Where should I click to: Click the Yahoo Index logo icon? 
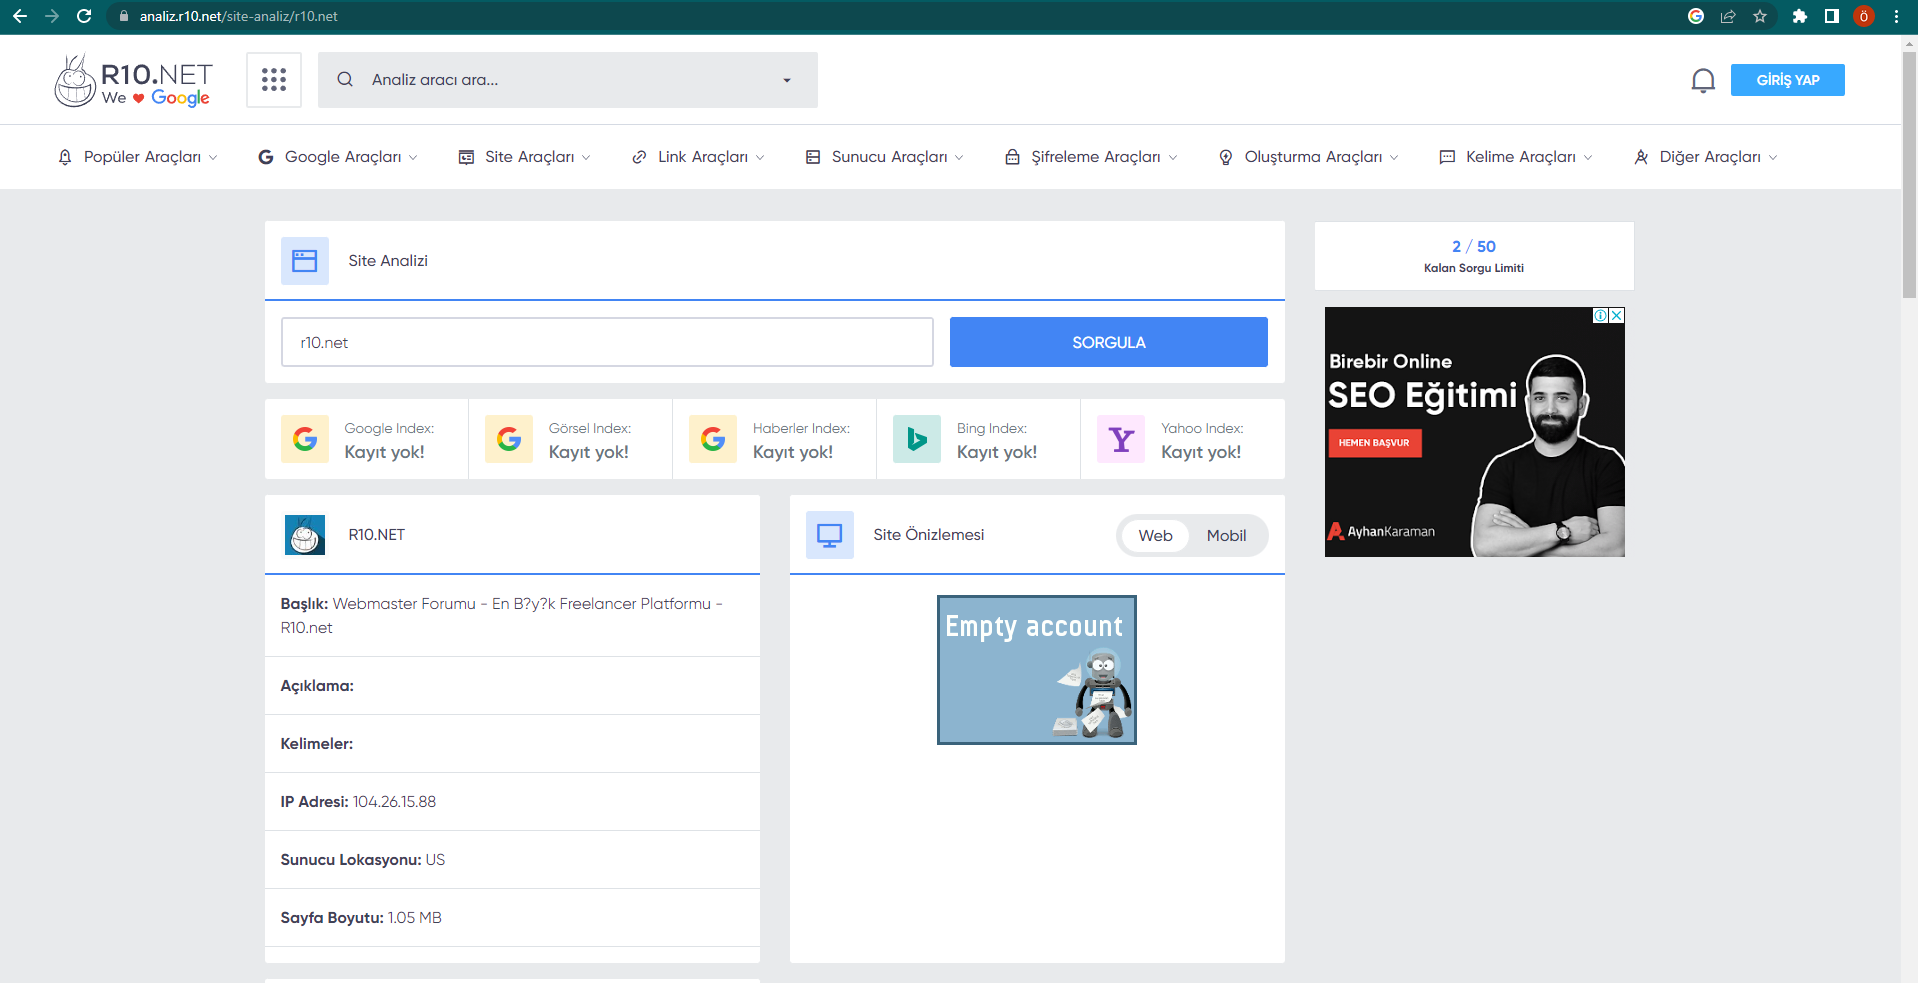pos(1121,439)
